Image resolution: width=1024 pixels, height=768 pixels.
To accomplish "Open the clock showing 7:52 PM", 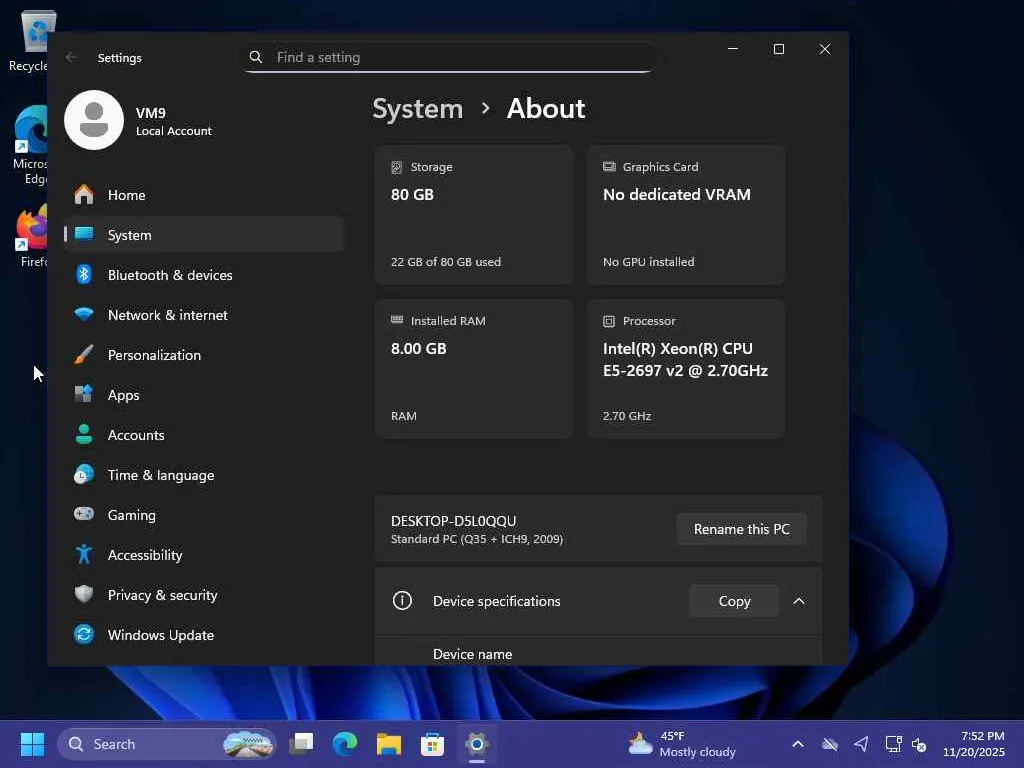I will [x=973, y=744].
